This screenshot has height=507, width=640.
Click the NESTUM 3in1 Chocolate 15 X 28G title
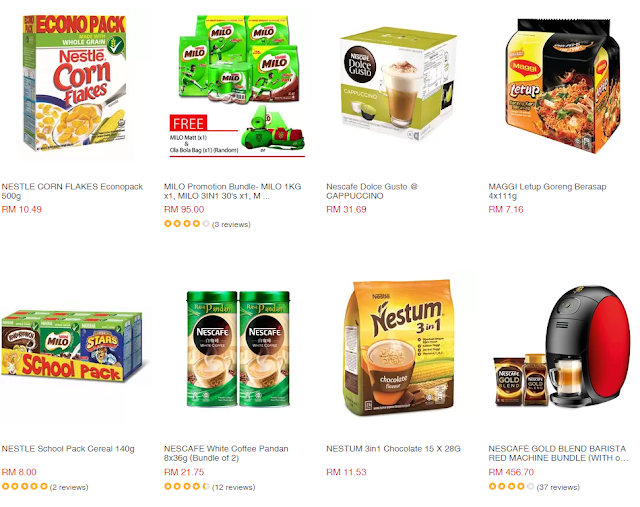click(x=393, y=449)
